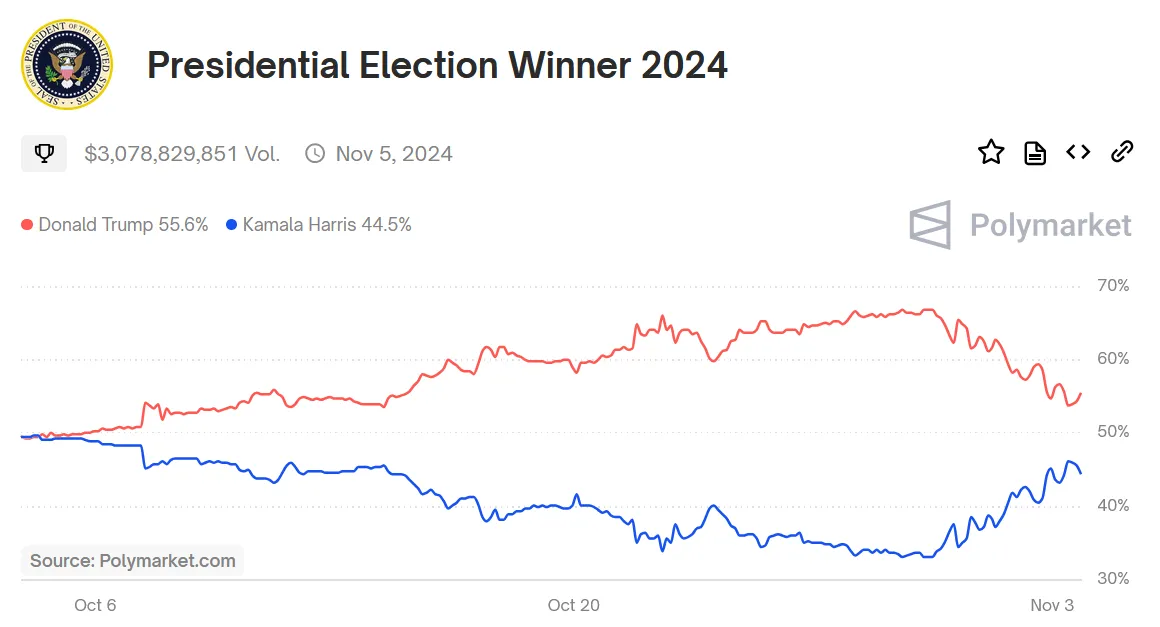Copy the market link icon
The width and height of the screenshot is (1160, 627).
pyautogui.click(x=1122, y=152)
